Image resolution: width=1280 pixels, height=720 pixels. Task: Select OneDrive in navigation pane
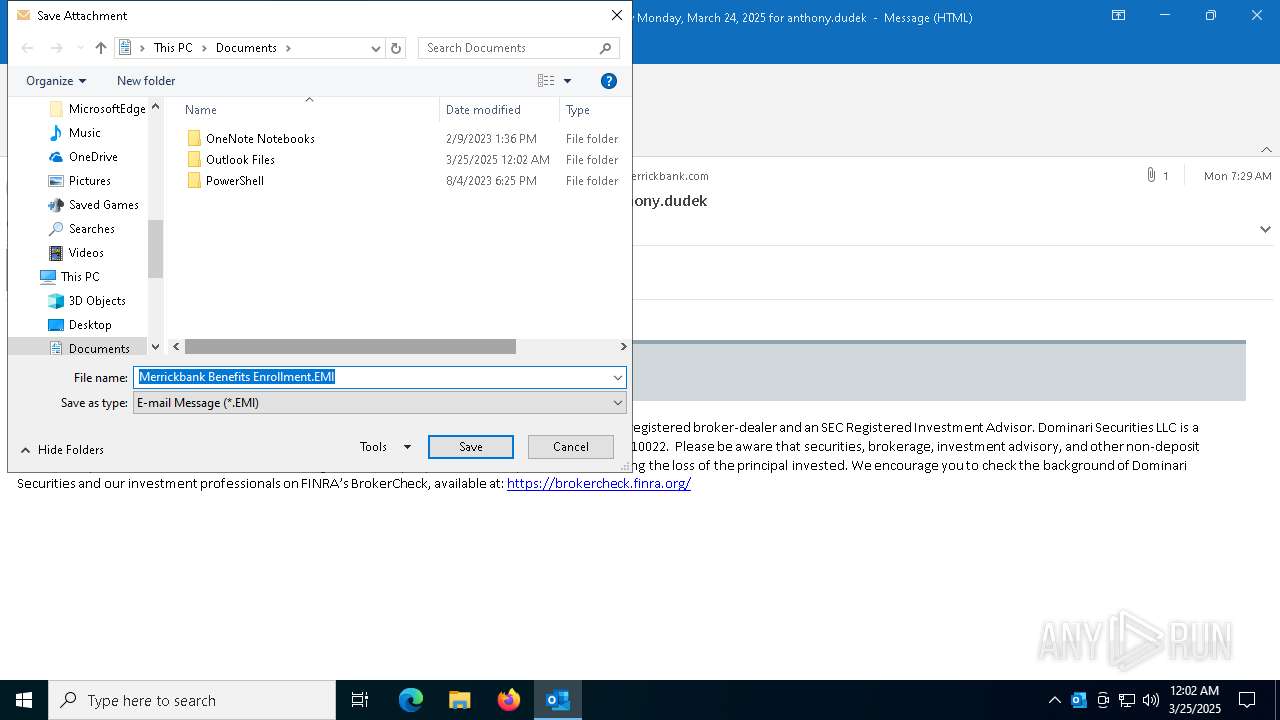point(84,157)
